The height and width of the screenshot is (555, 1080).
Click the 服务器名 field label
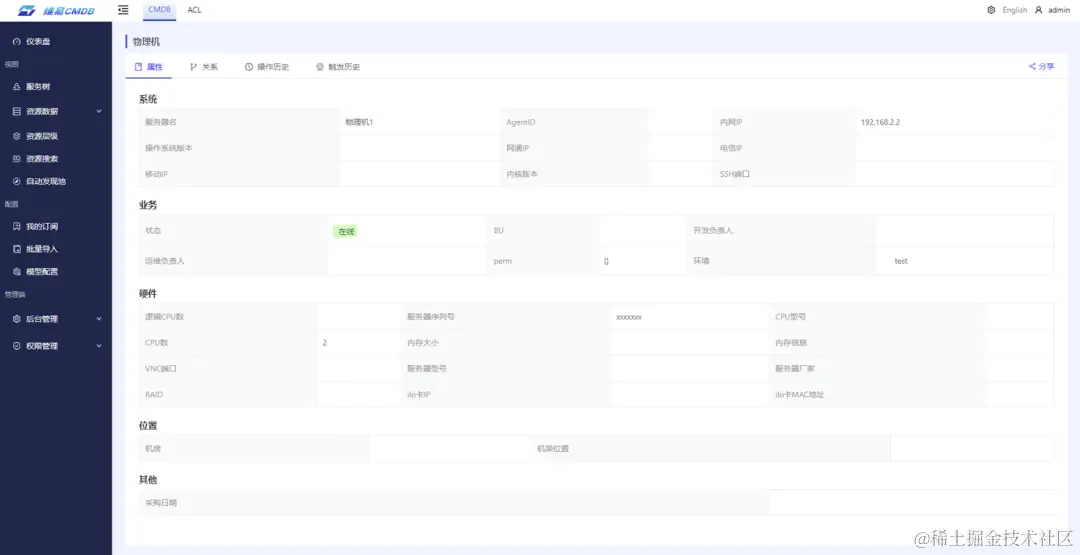point(160,123)
